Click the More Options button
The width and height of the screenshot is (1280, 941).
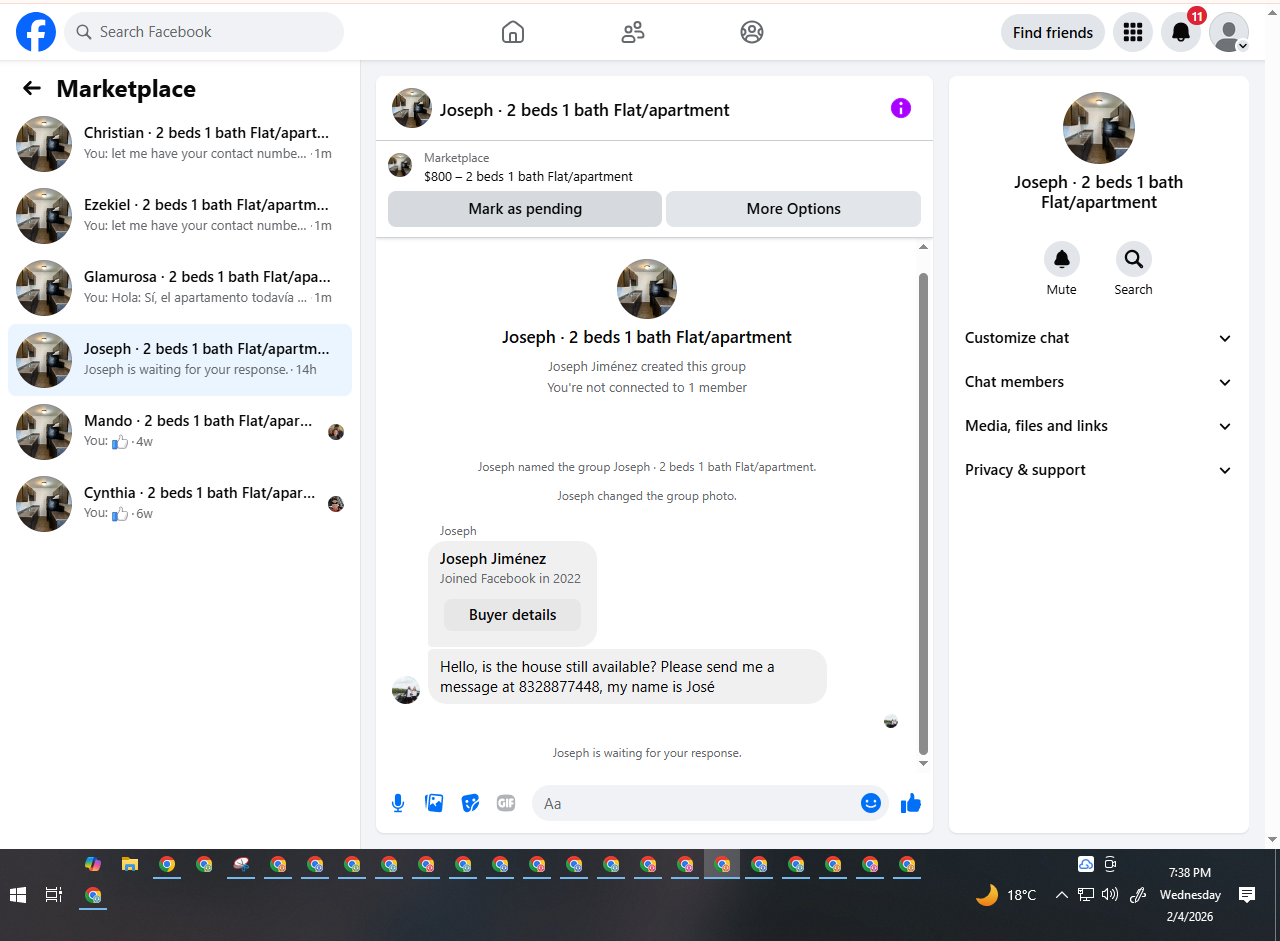(x=793, y=209)
